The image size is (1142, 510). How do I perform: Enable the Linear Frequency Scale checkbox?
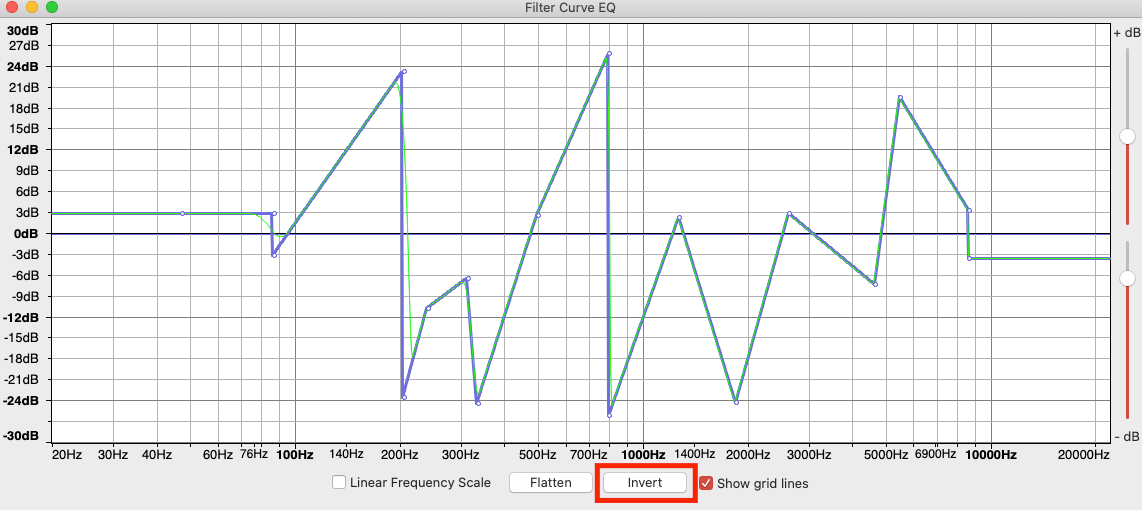coord(339,482)
